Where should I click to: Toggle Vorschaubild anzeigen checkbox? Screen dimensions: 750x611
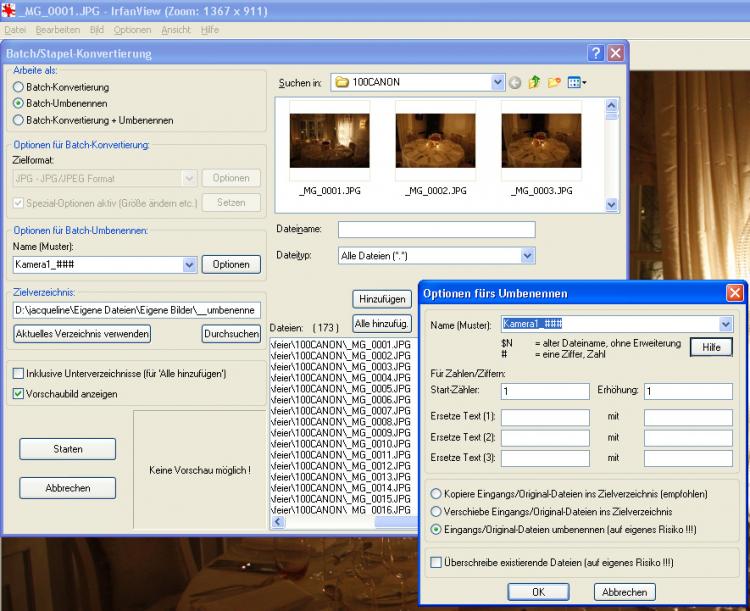click(19, 394)
